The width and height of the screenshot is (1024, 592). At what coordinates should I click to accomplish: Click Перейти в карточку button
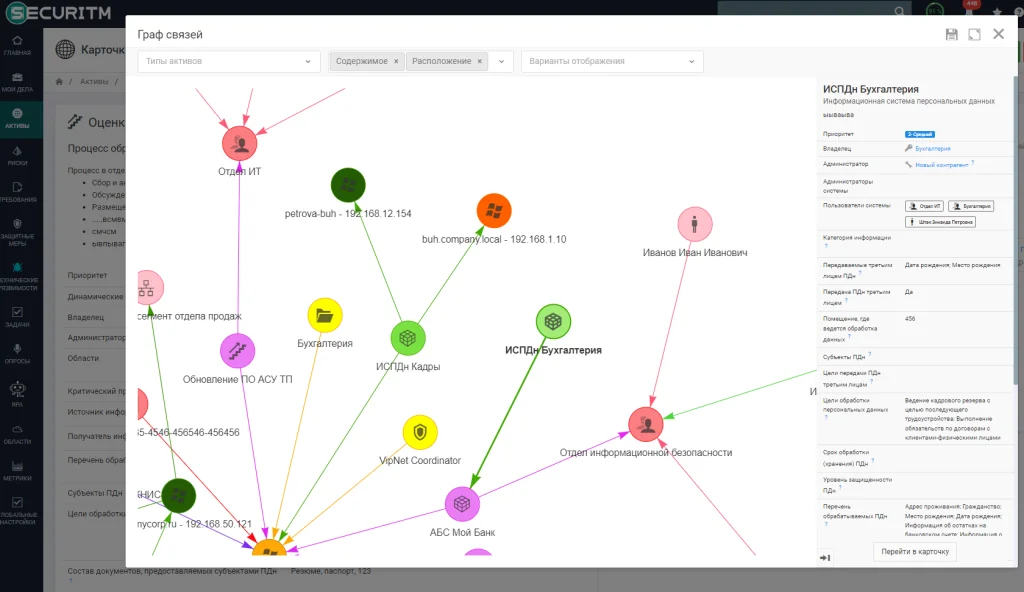915,551
